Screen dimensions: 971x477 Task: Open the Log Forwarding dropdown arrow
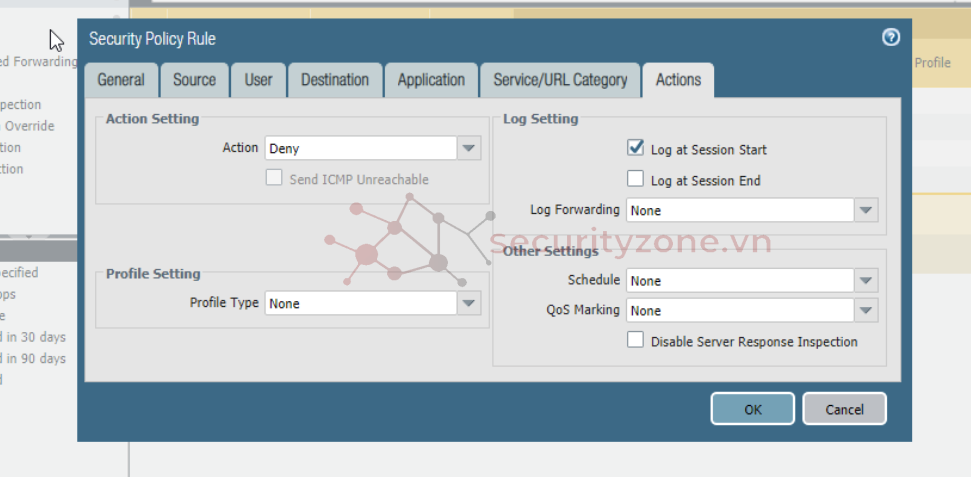pos(866,211)
